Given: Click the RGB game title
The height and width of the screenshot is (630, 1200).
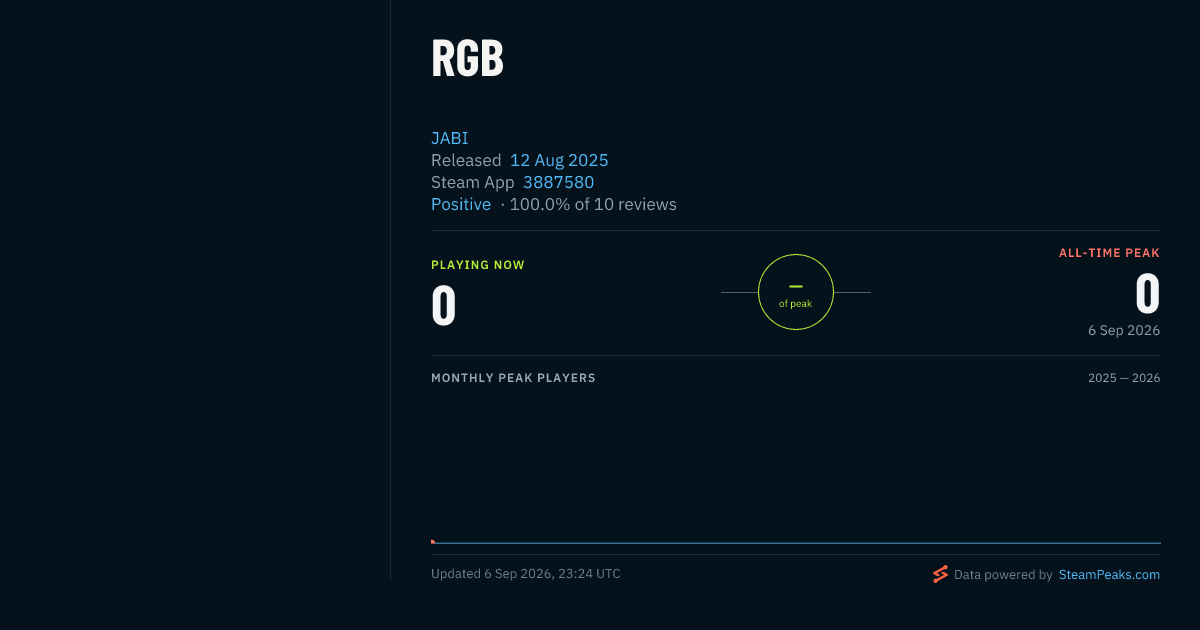Looking at the screenshot, I should click(x=467, y=59).
